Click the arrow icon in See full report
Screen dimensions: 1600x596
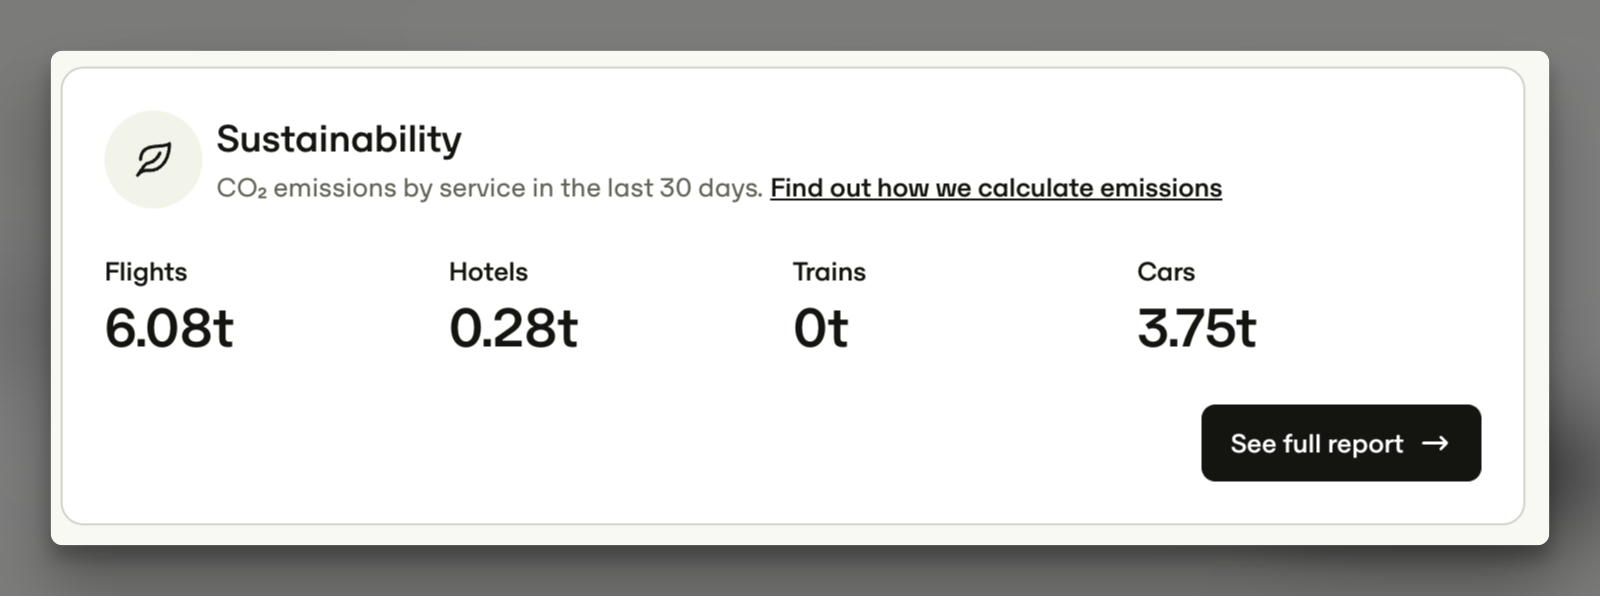[1435, 443]
